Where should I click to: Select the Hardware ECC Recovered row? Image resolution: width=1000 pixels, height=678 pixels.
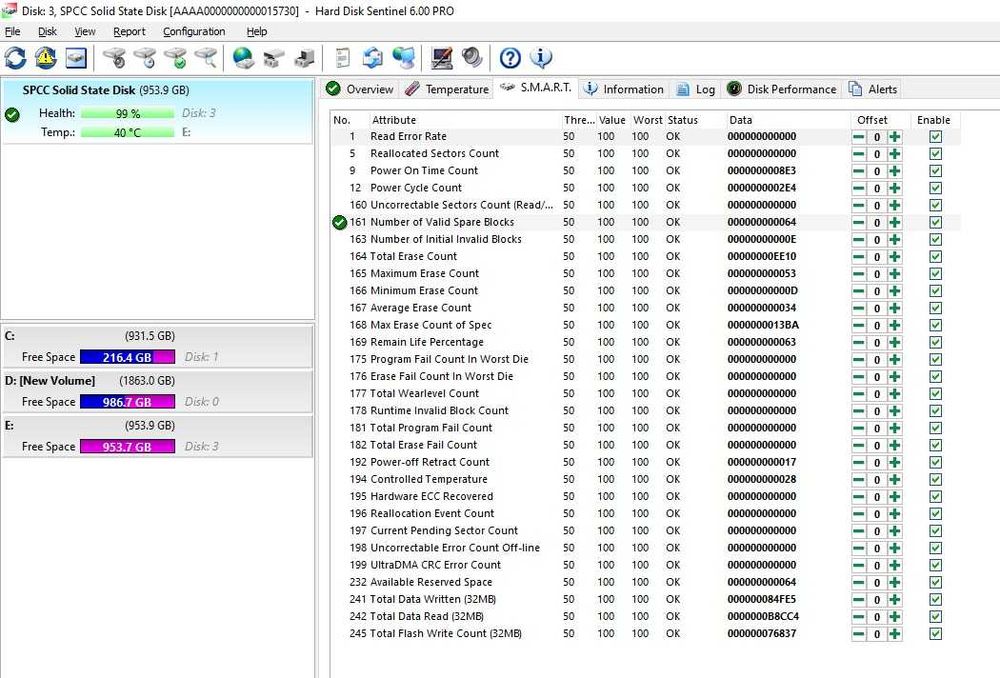pos(645,496)
